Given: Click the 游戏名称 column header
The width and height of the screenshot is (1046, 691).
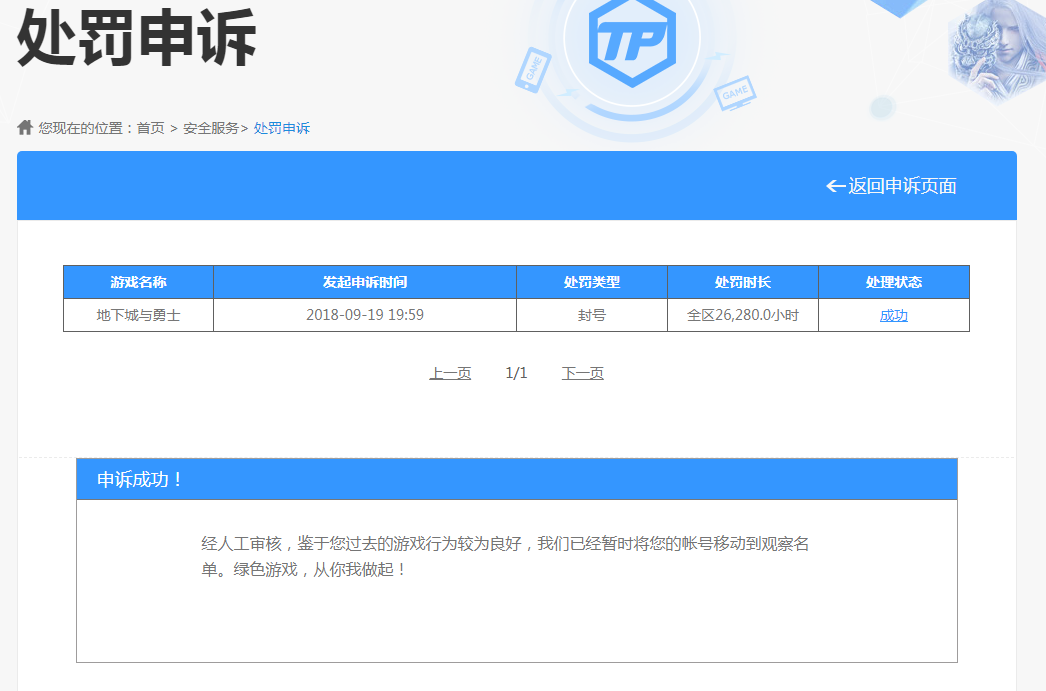Looking at the screenshot, I should [139, 282].
